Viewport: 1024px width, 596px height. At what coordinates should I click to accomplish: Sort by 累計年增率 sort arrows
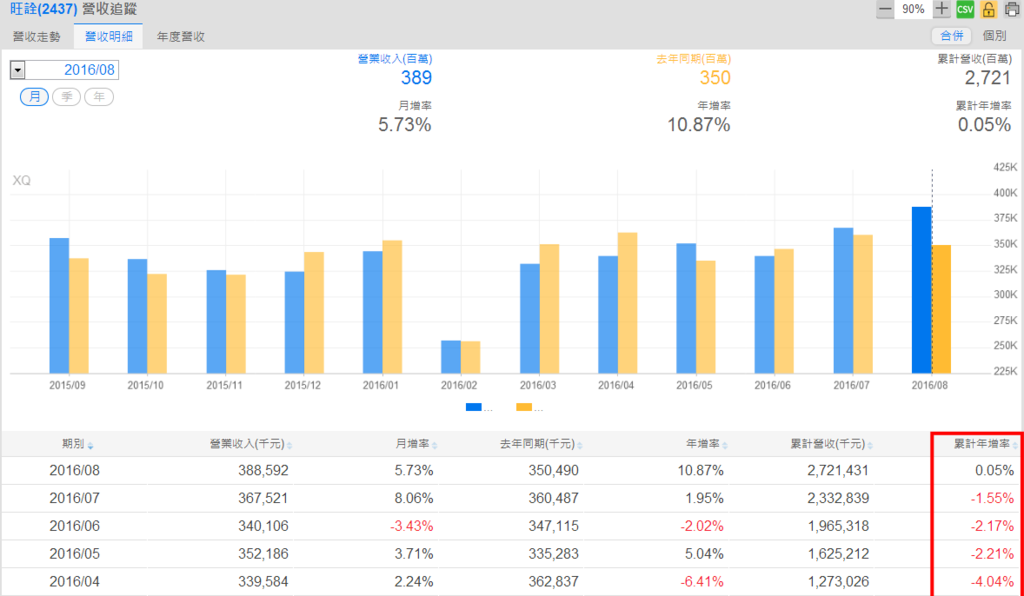[1016, 445]
